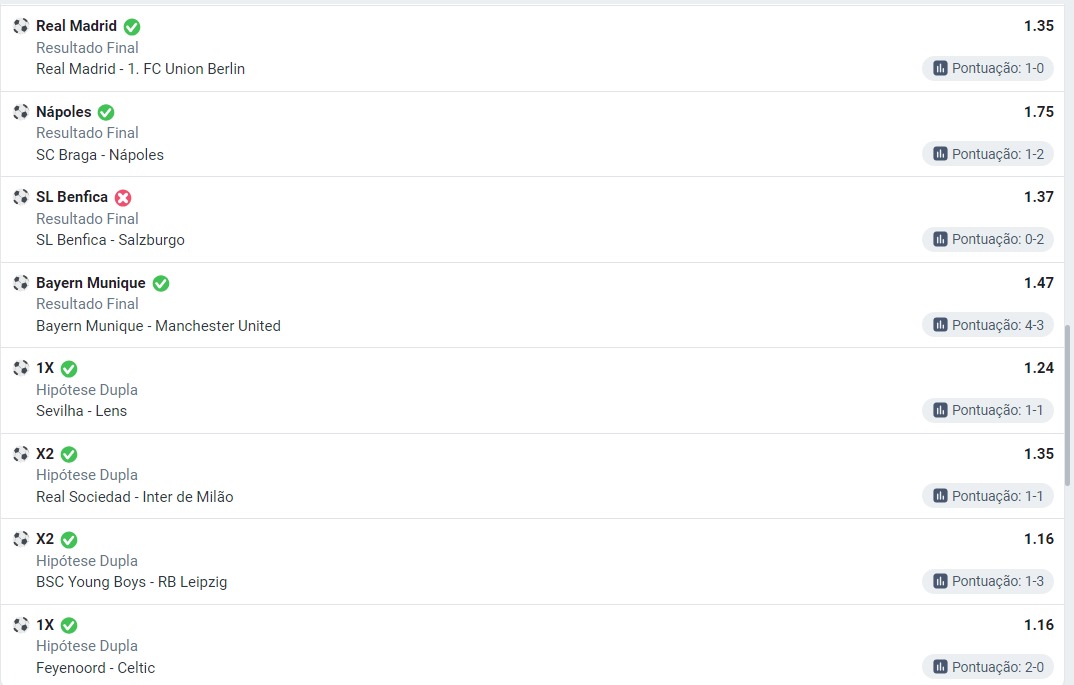Open the Bayern Munique - Manchester United match

pyautogui.click(x=158, y=326)
